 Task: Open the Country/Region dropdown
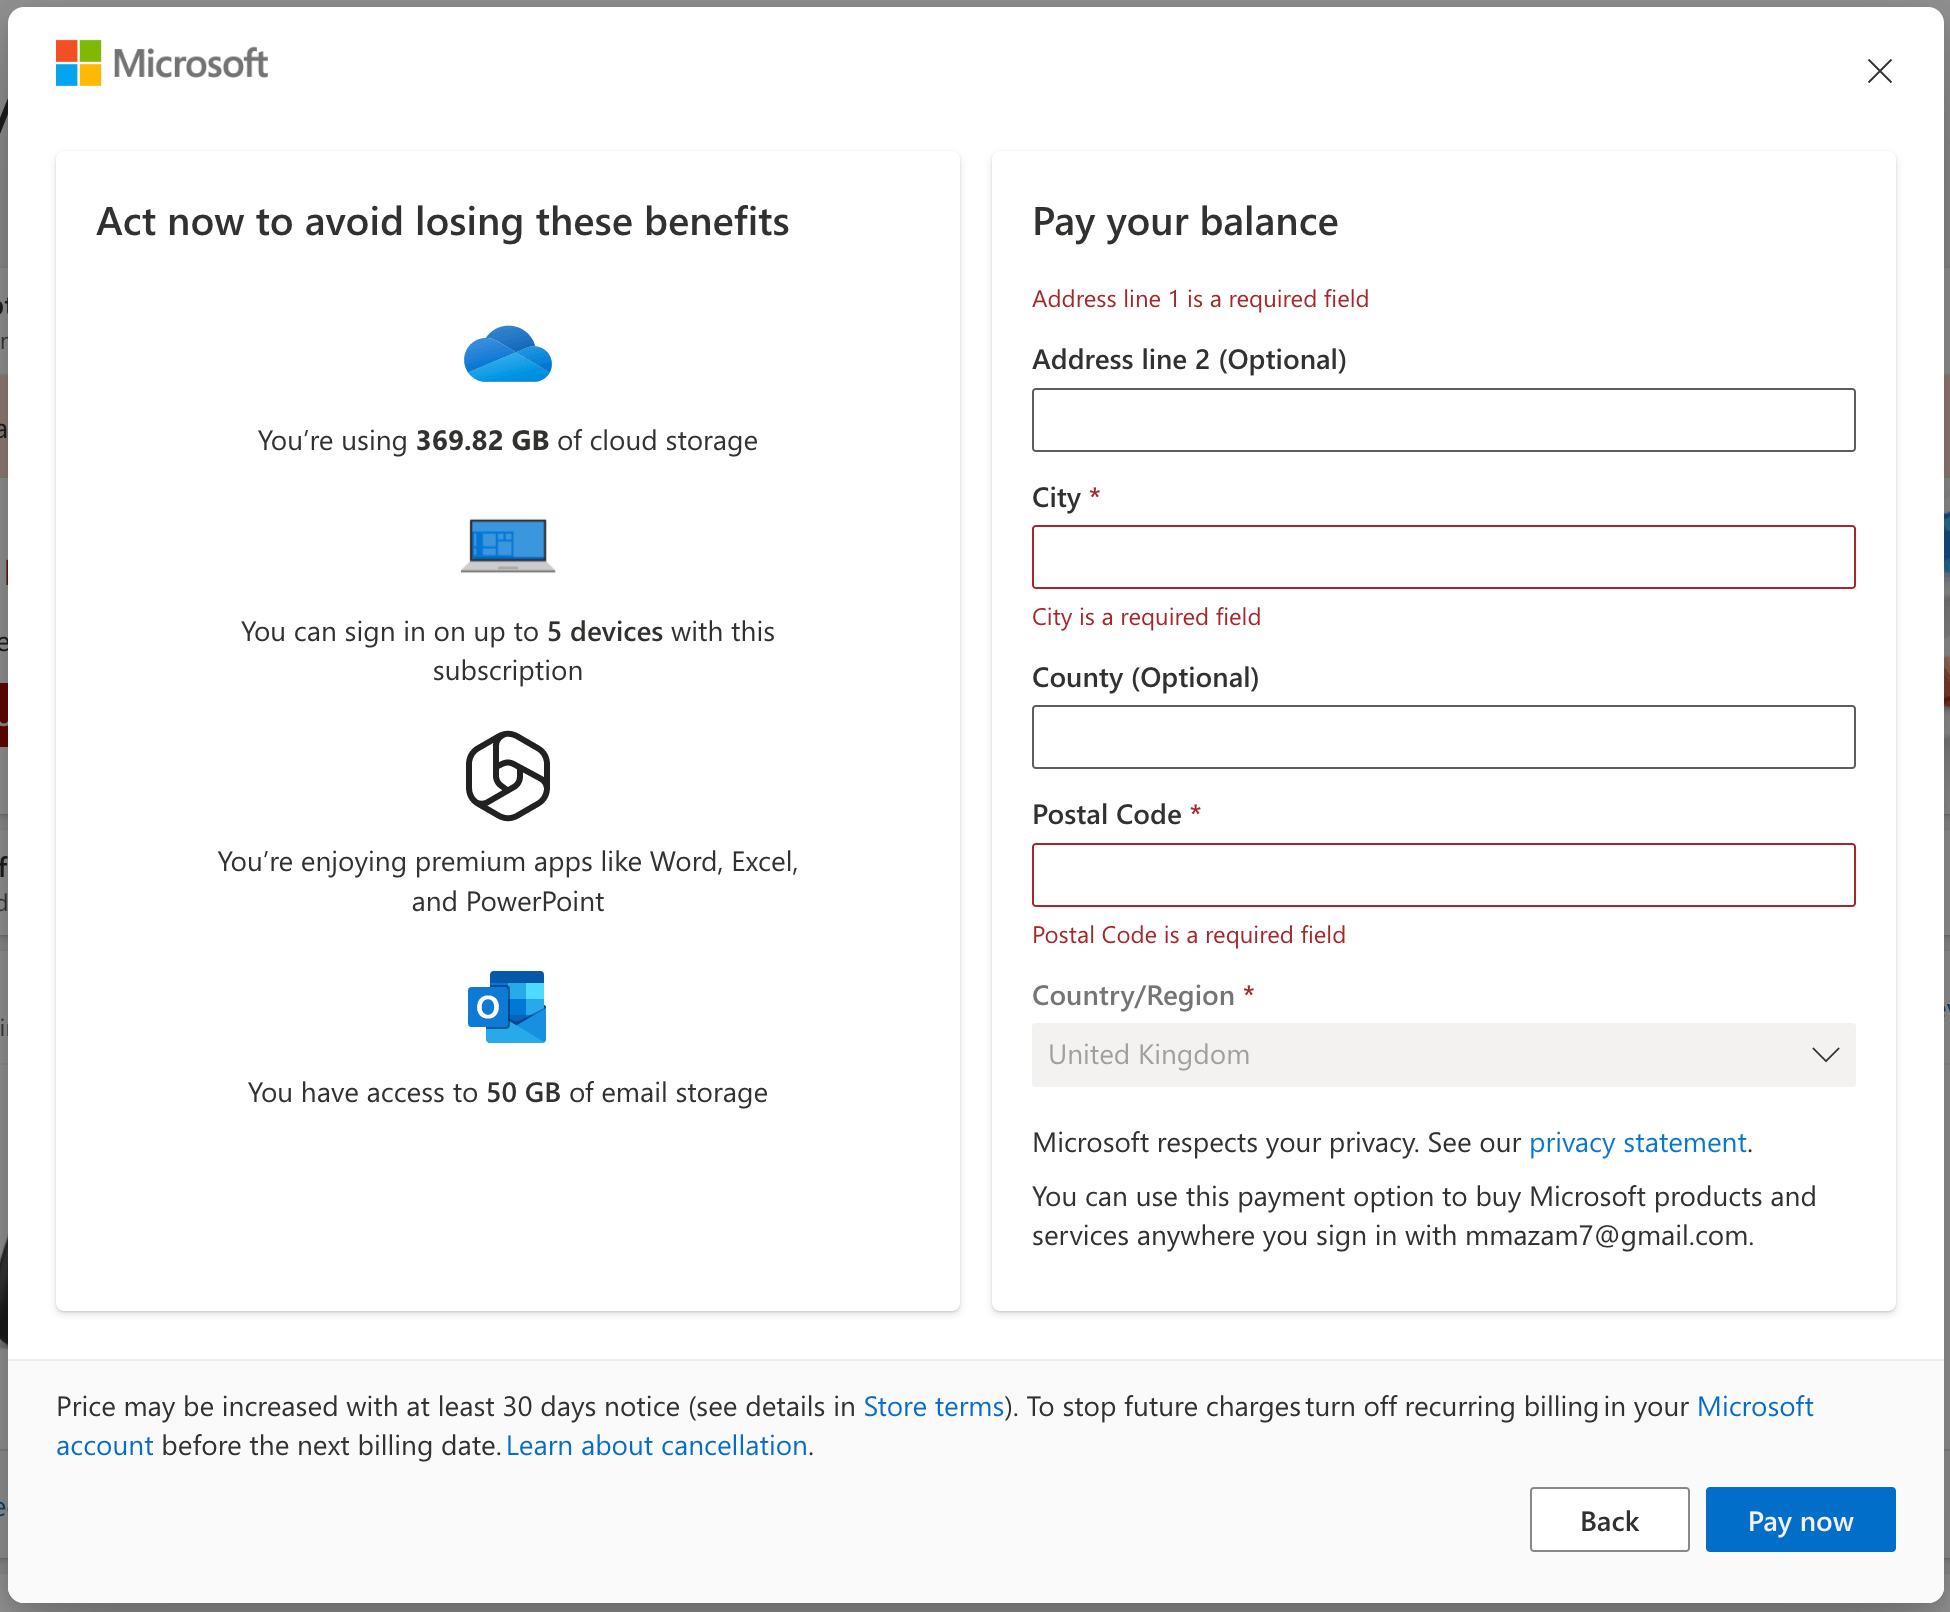[x=1443, y=1055]
